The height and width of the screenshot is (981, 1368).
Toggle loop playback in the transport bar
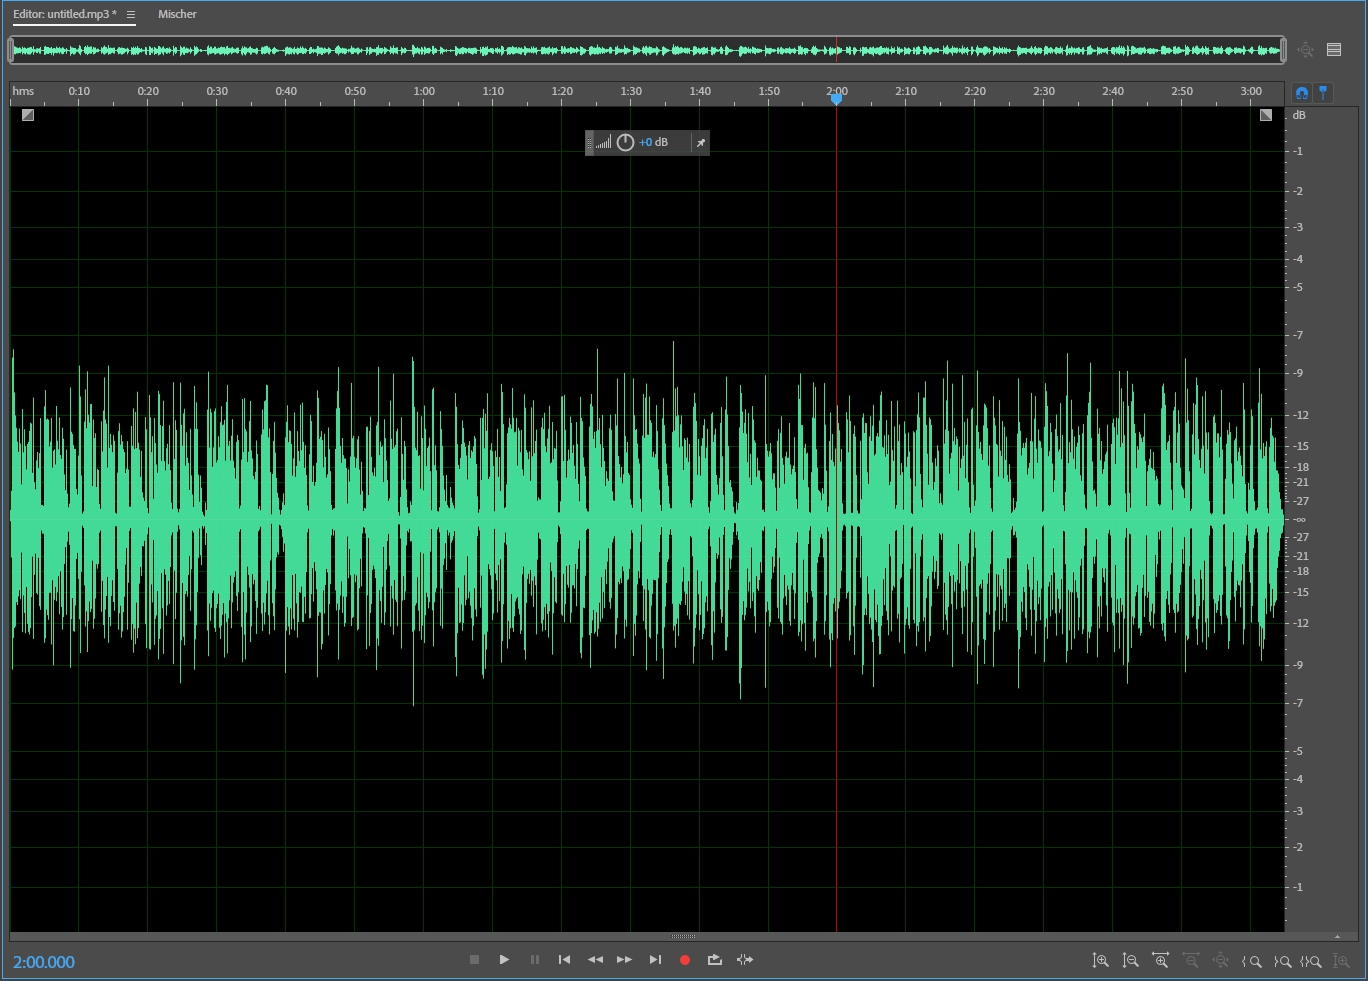pos(714,960)
